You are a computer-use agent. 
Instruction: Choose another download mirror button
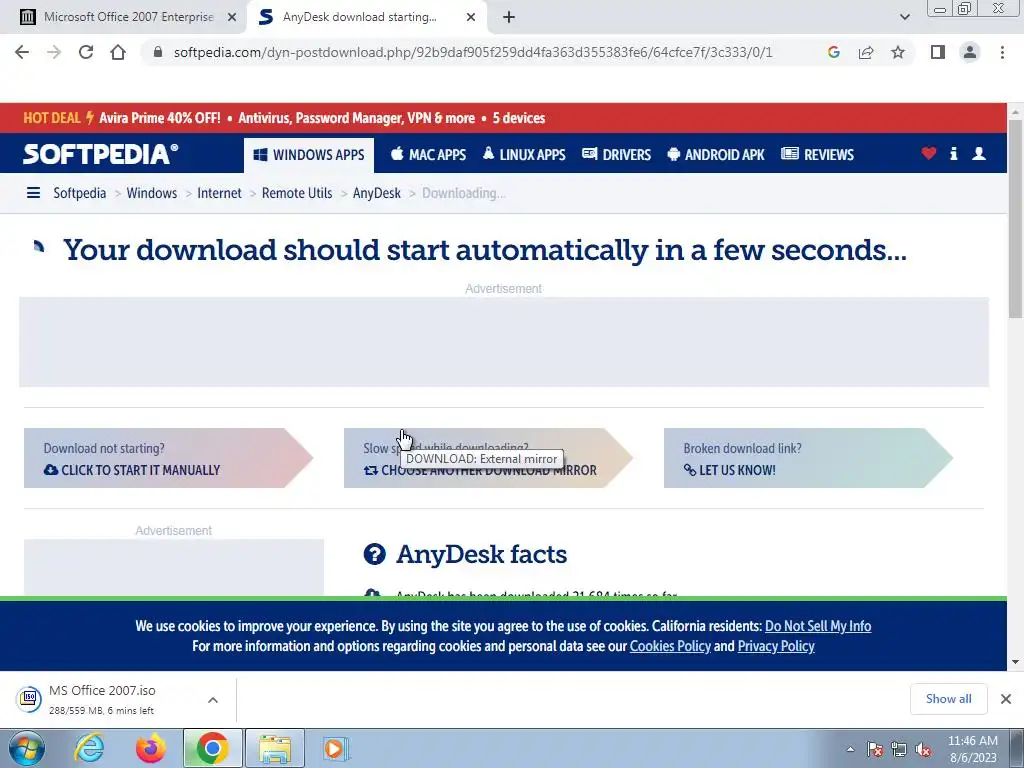(488, 458)
